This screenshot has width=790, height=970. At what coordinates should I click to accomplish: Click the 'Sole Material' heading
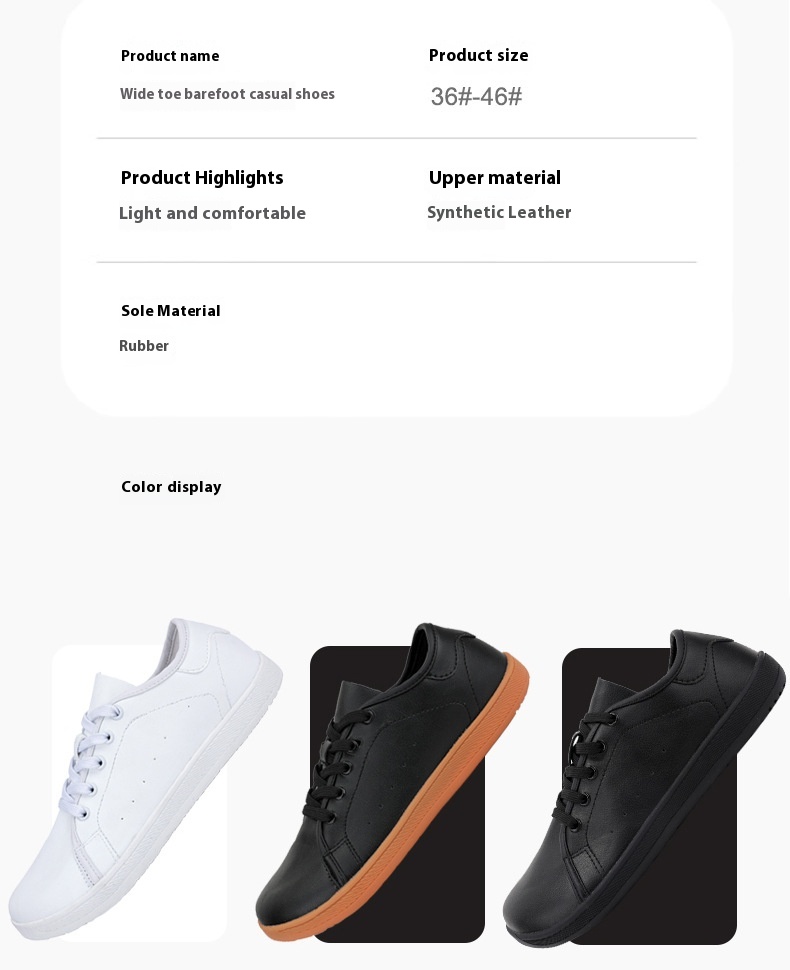click(171, 311)
